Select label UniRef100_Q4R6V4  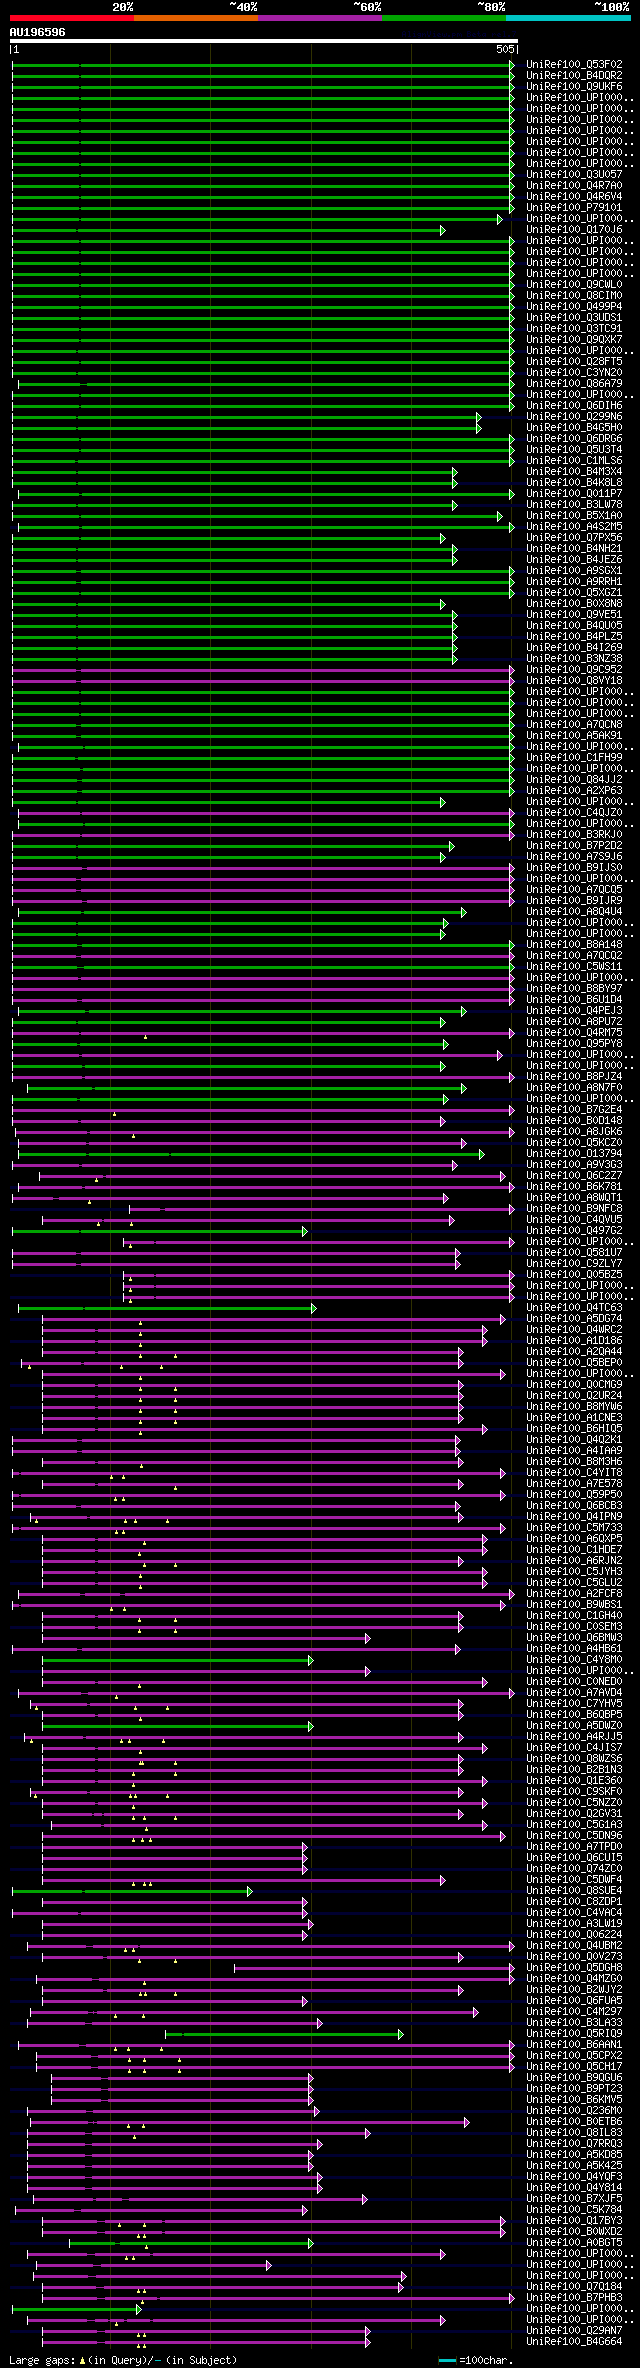tap(574, 197)
